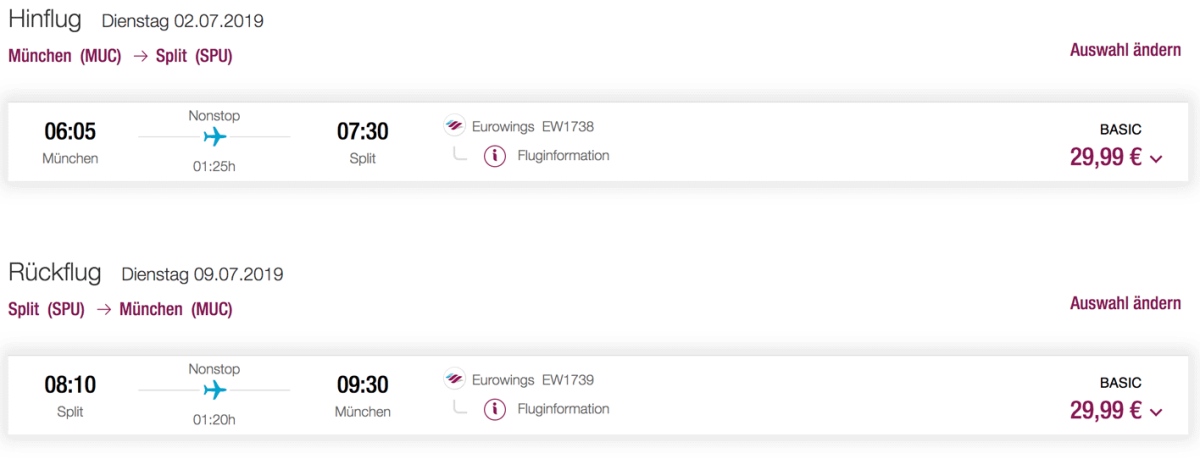Click the München (MUC) → Split (SPU) route

(120, 57)
